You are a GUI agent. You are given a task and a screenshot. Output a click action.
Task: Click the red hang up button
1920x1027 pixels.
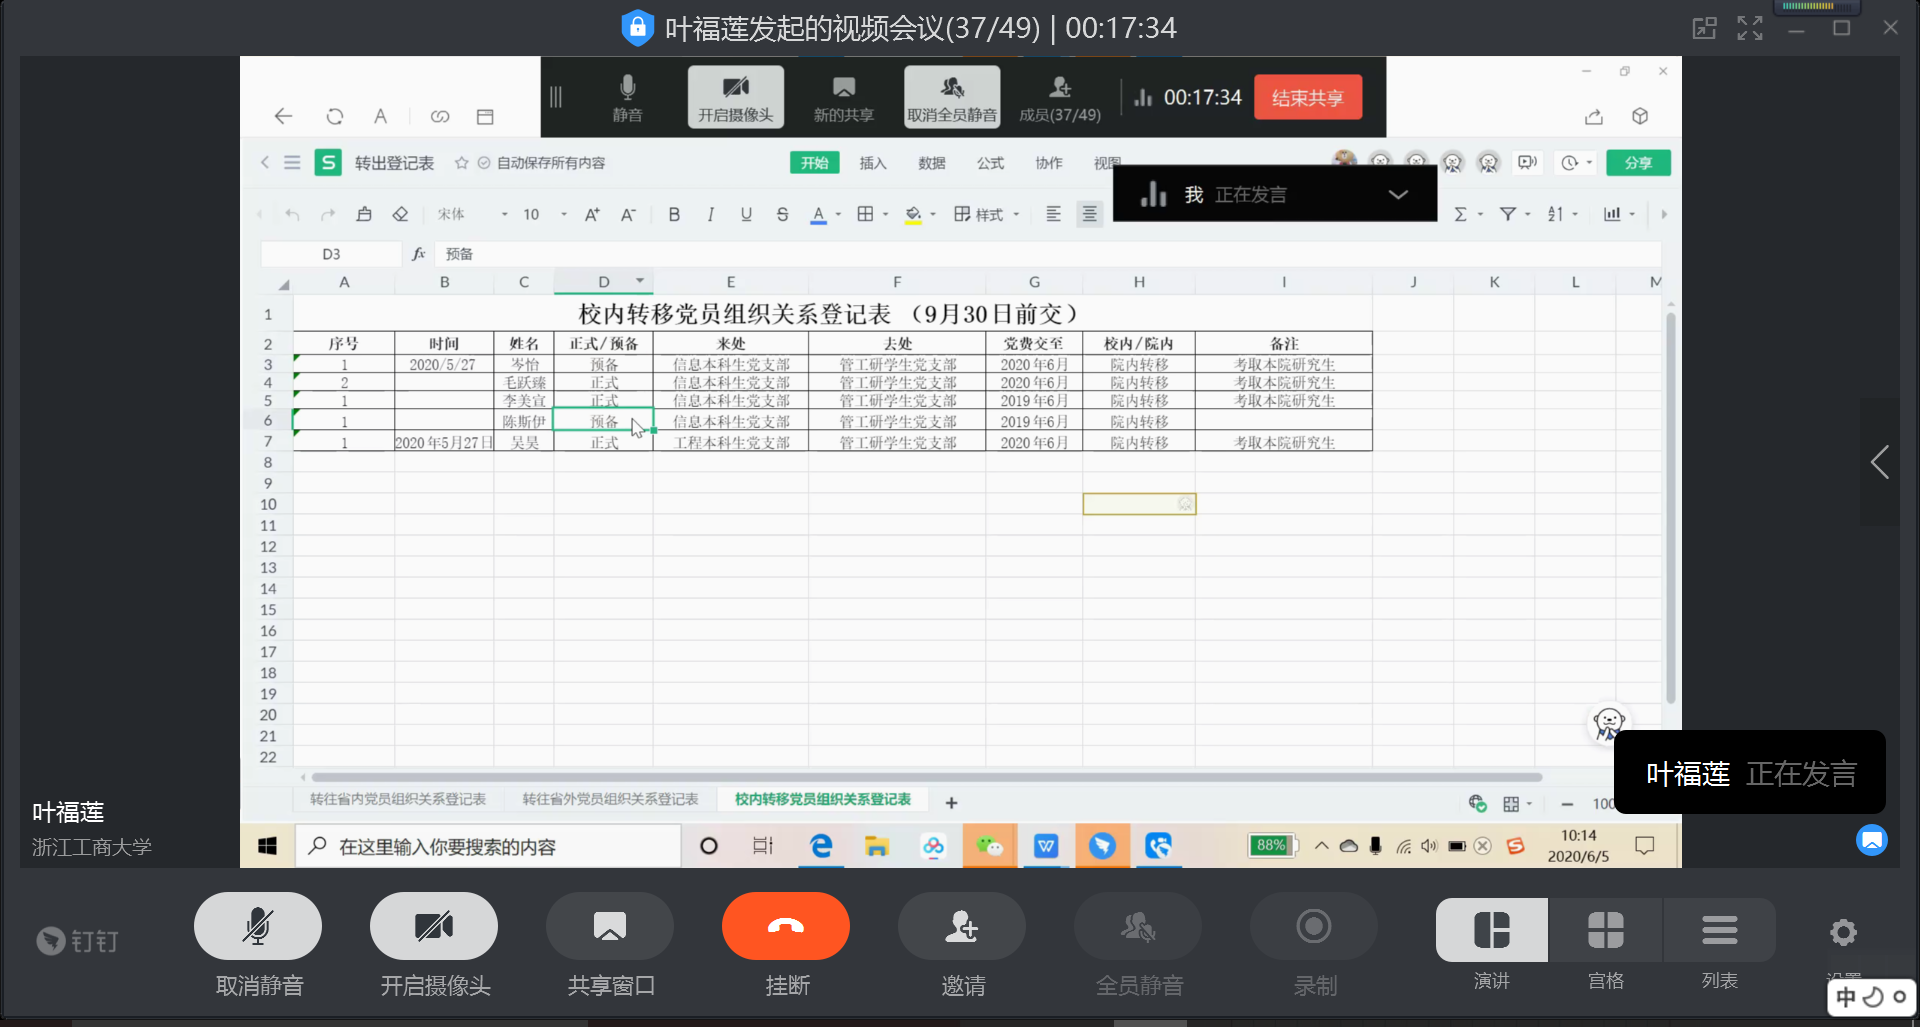pos(785,926)
